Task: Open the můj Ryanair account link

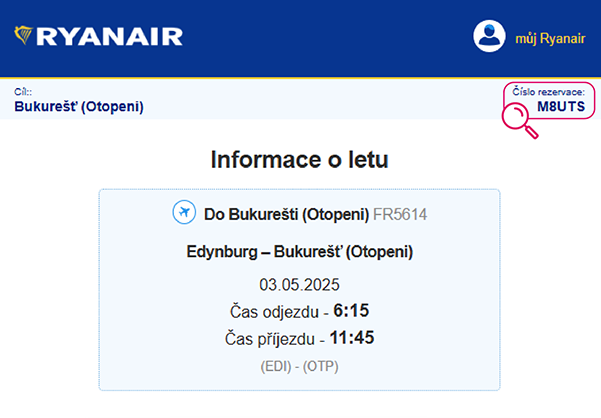Action: [x=550, y=38]
